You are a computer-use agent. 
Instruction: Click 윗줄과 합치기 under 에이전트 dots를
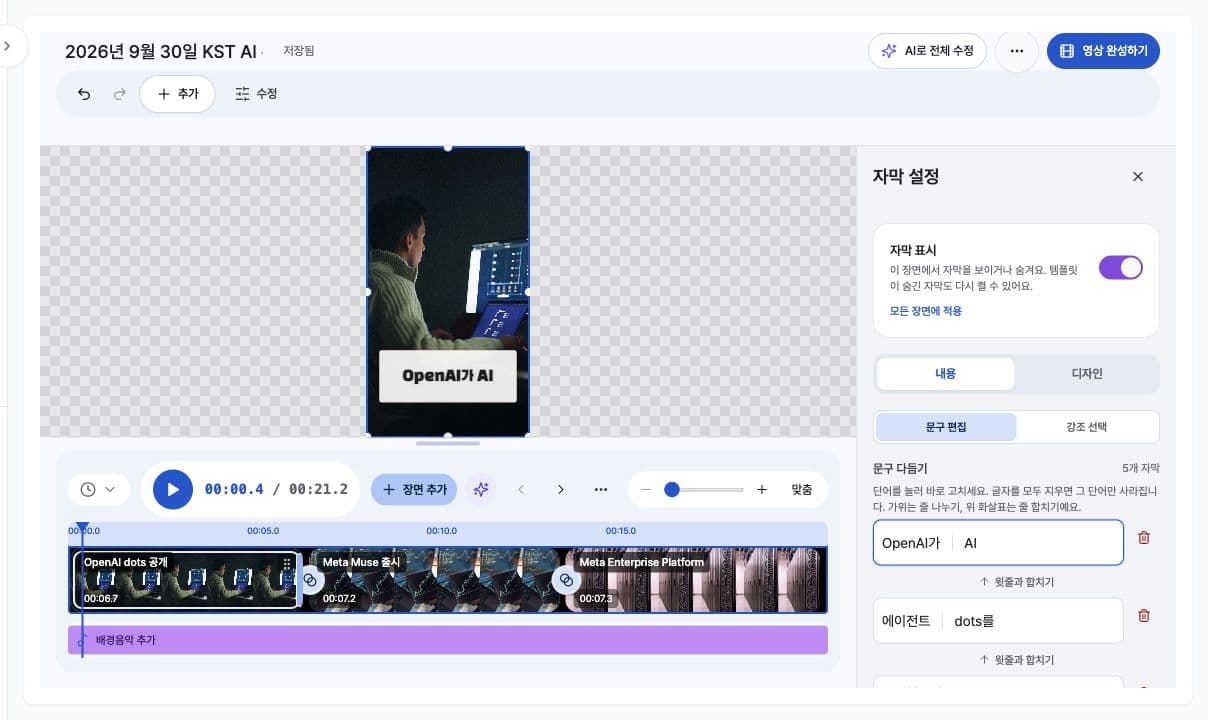click(1016, 660)
